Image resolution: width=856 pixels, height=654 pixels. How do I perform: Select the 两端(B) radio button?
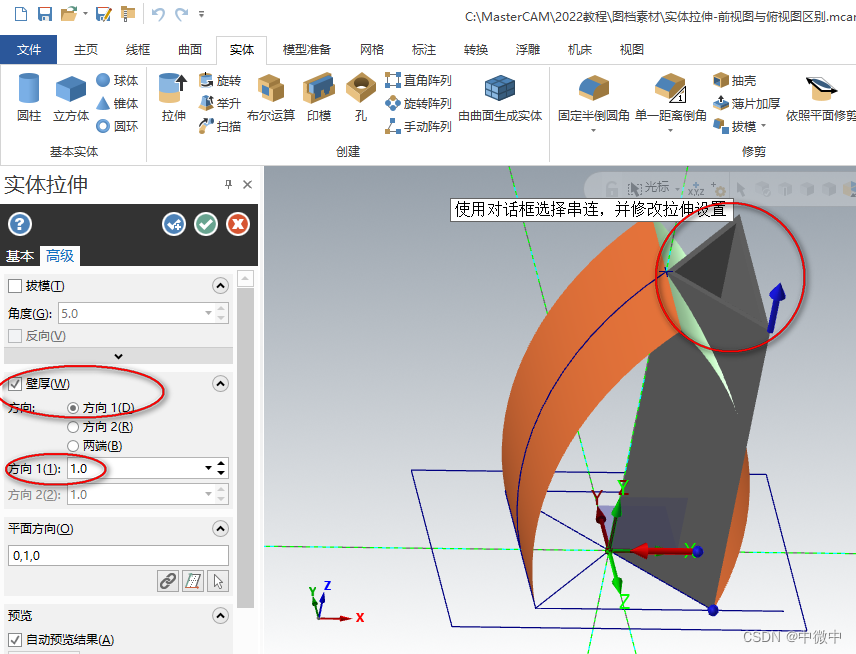pyautogui.click(x=73, y=446)
